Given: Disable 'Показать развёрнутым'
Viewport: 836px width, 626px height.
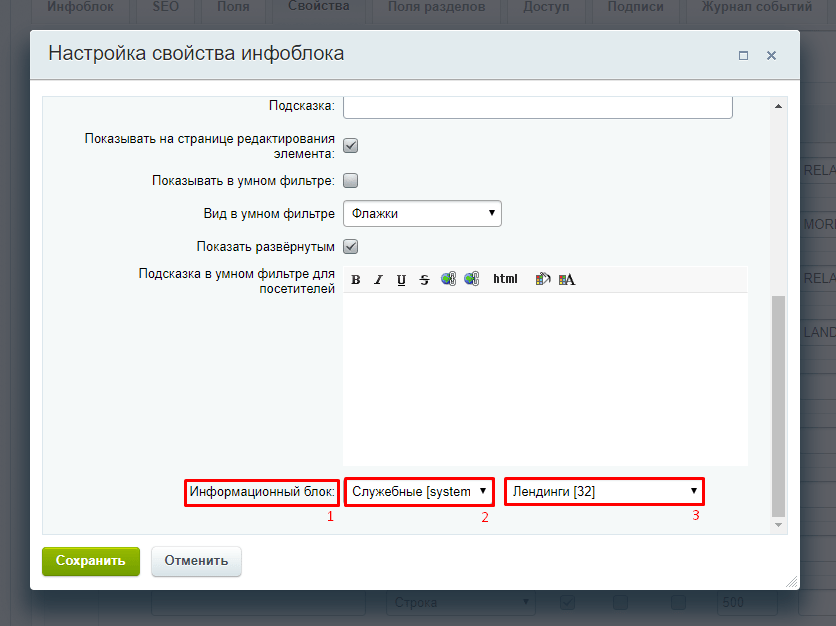Looking at the screenshot, I should click(x=350, y=246).
